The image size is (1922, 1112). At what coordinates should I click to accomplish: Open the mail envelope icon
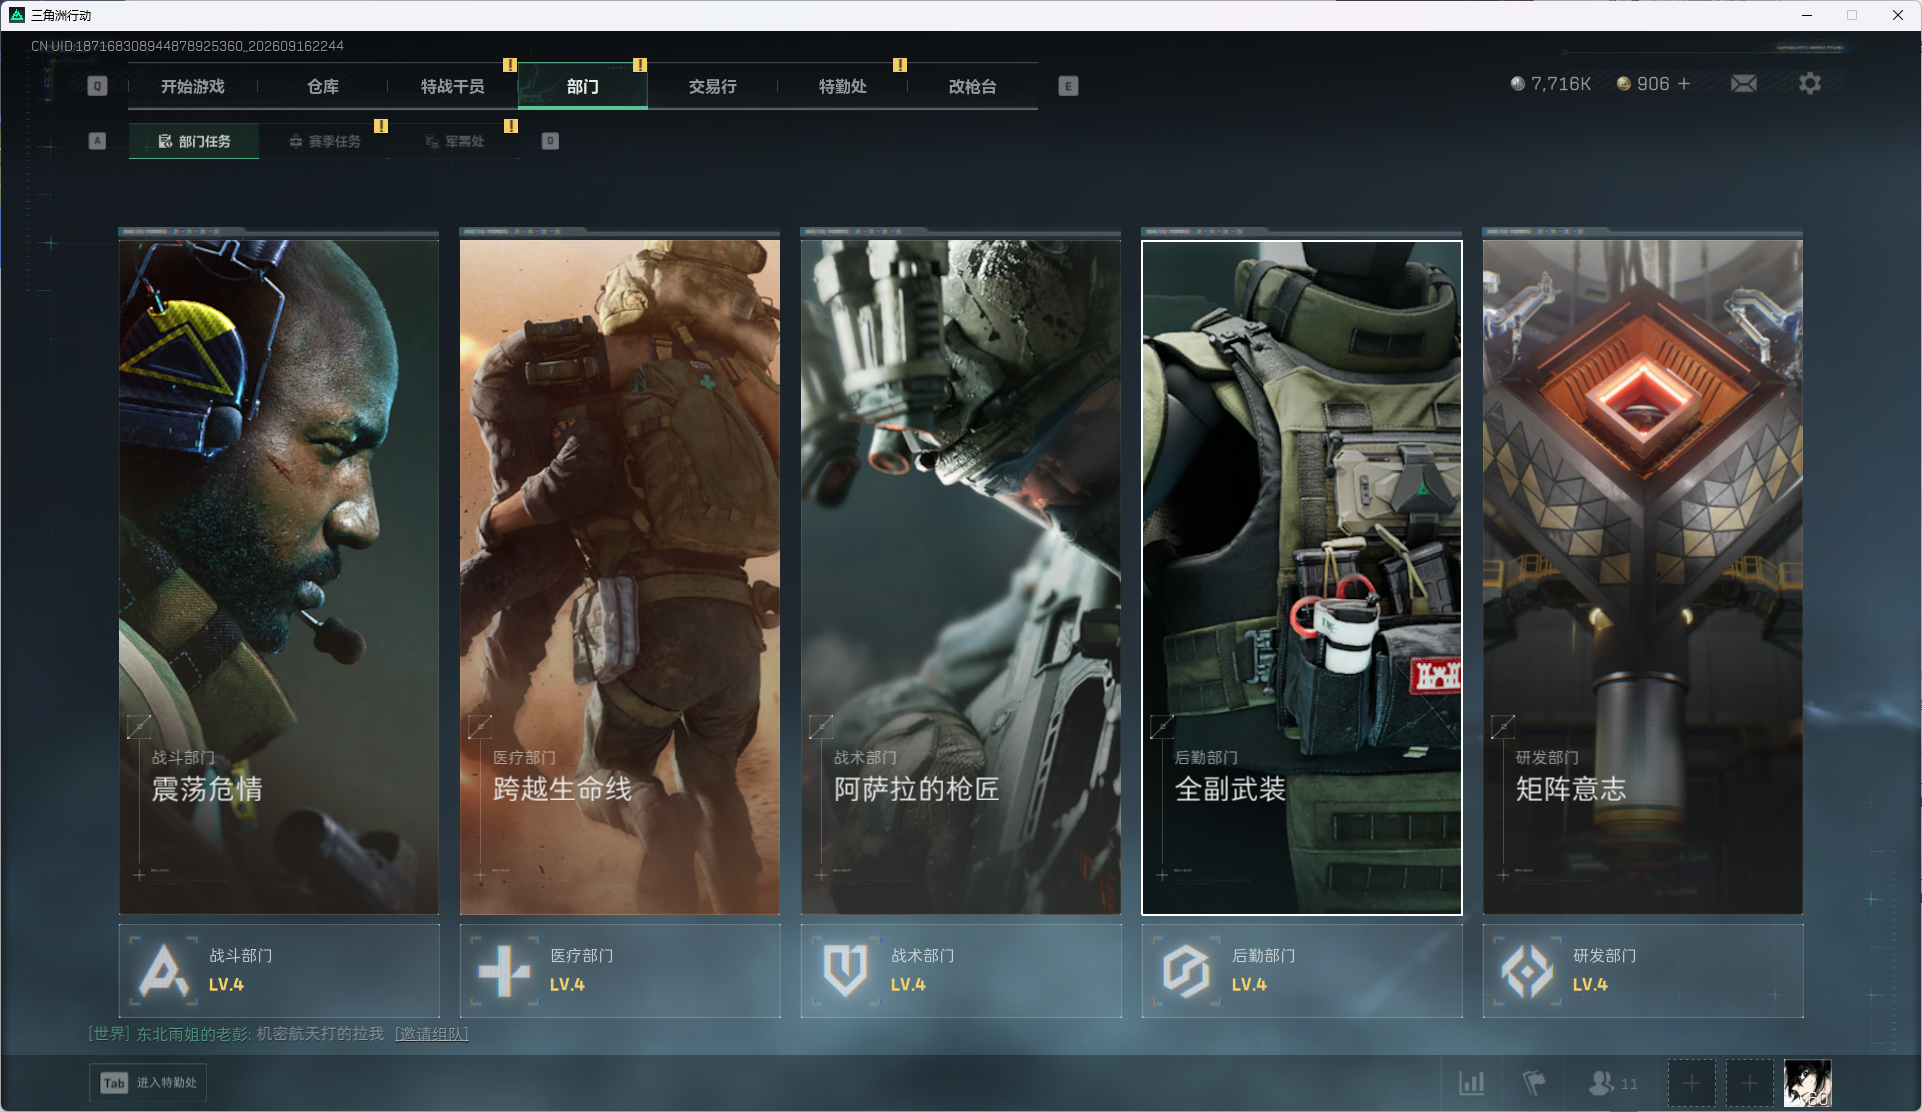(1744, 84)
